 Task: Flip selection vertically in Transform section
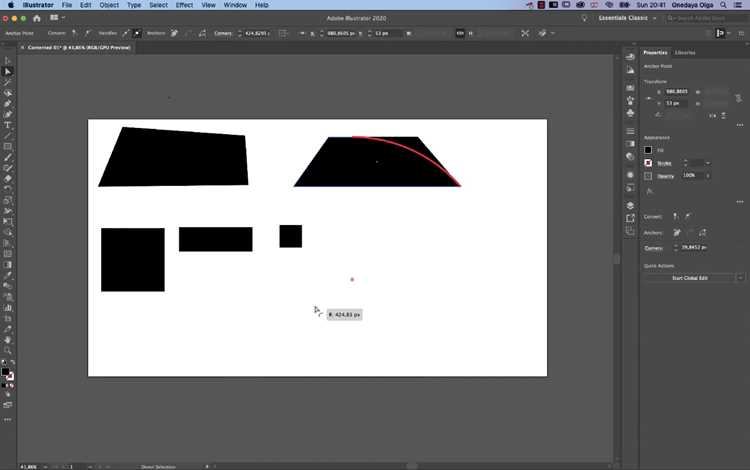[x=723, y=116]
